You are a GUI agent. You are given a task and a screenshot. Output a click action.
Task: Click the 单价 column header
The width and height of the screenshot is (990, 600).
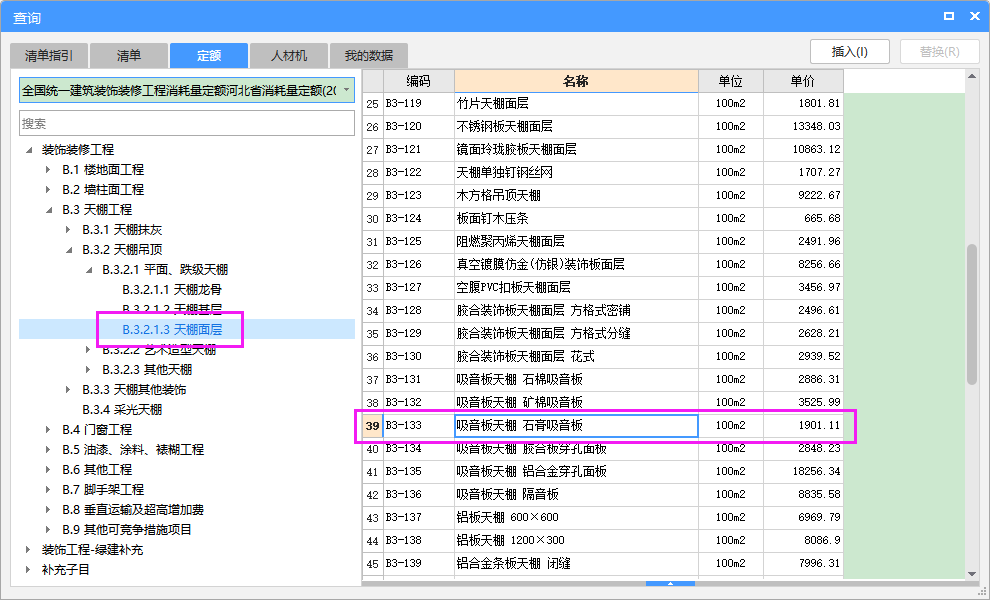click(x=803, y=81)
